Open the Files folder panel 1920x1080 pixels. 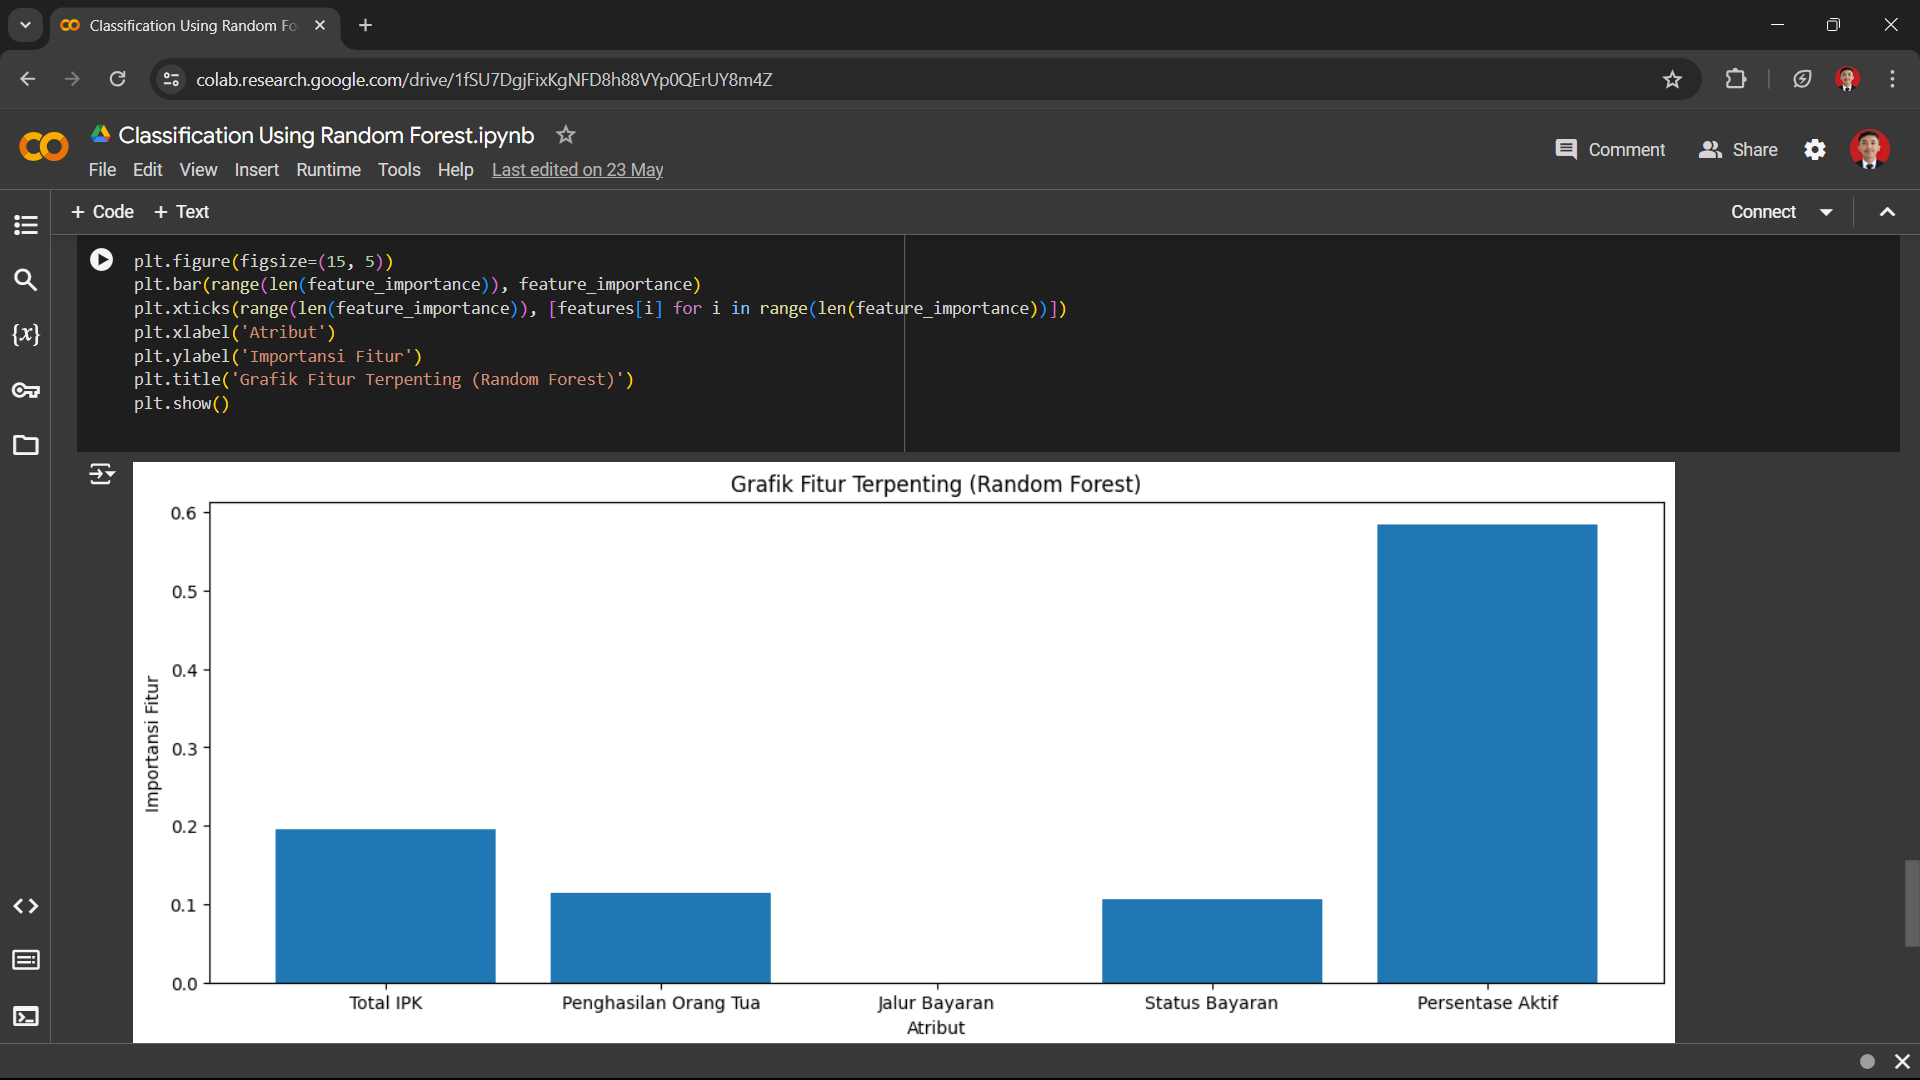[x=26, y=445]
